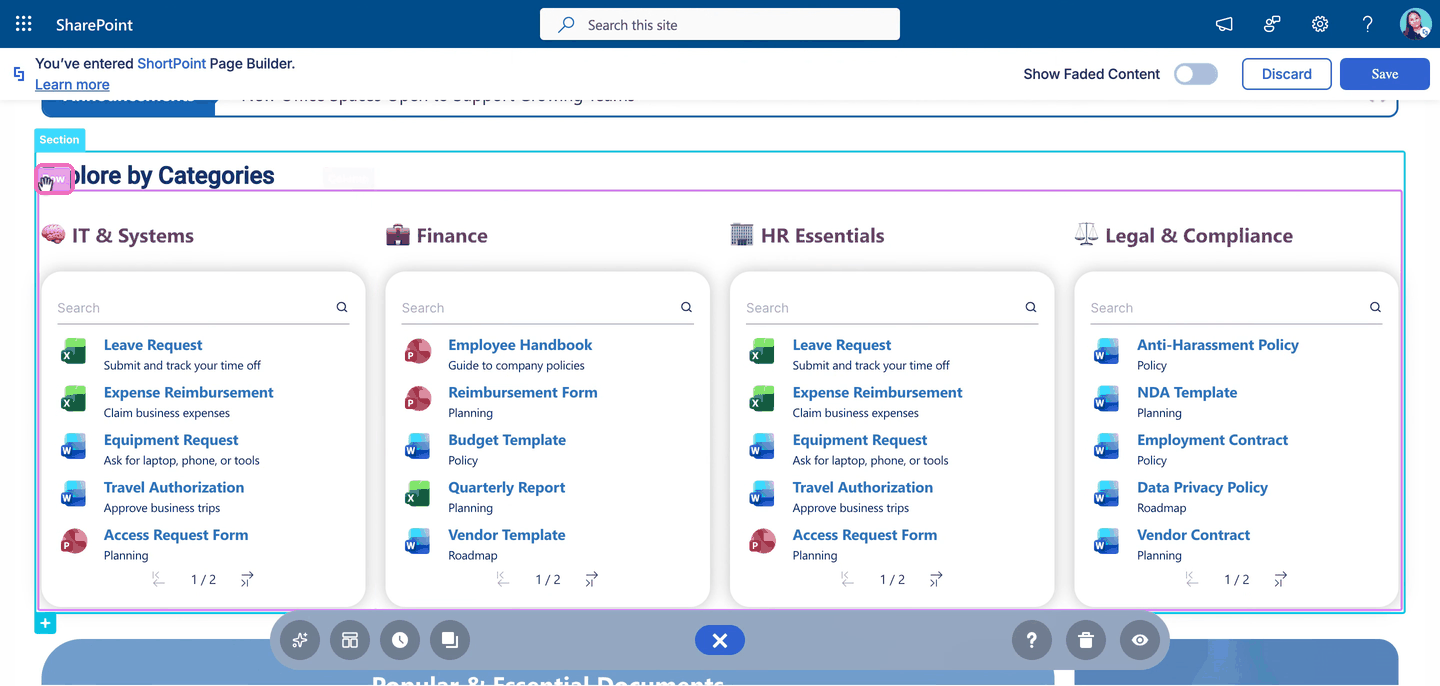Toggle the Show Faded Content switch
Screen dimensions: 1440x686
coord(1196,74)
